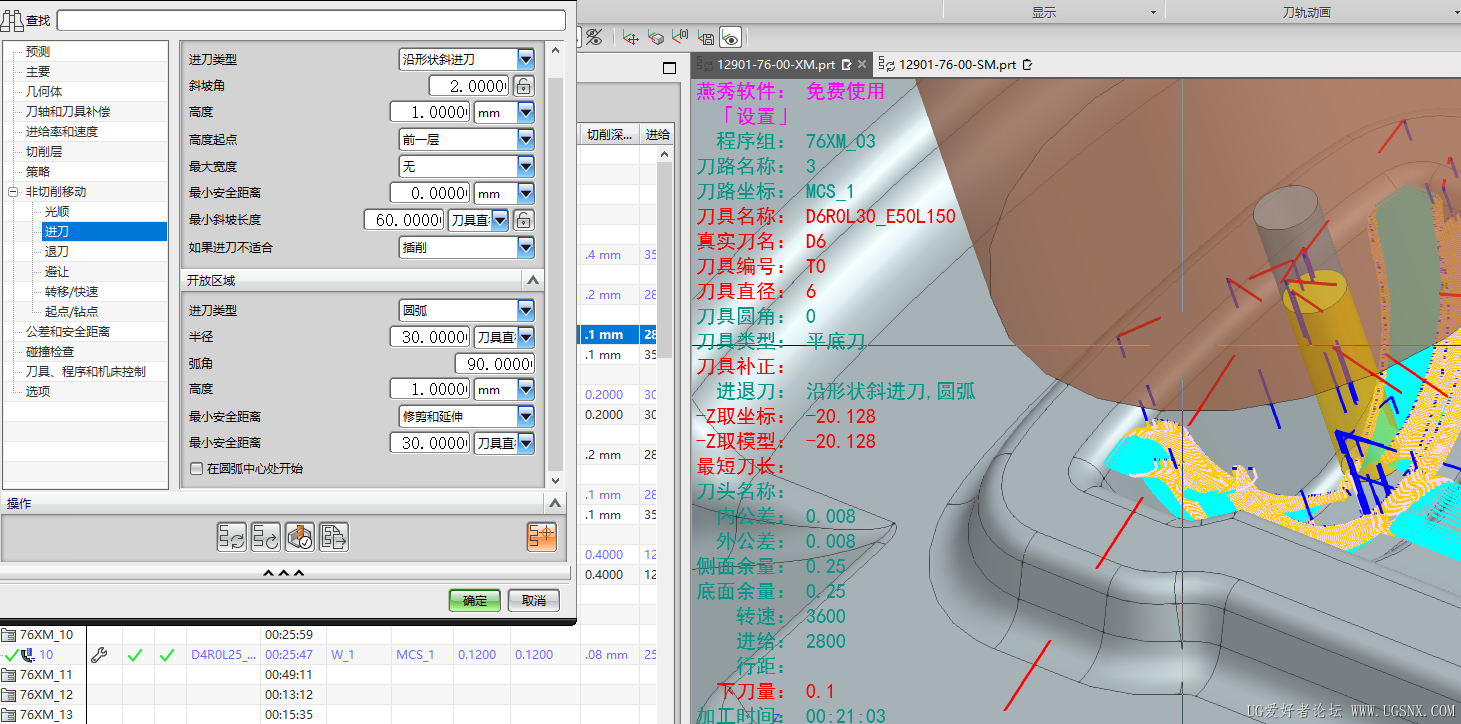Click the move coordinate system toolbar icon
1461x724 pixels.
(630, 38)
